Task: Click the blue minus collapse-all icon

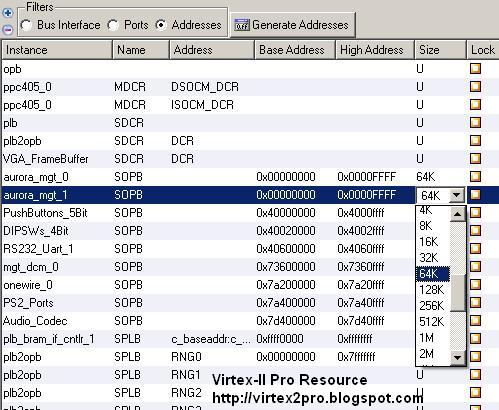Action: pyautogui.click(x=8, y=30)
